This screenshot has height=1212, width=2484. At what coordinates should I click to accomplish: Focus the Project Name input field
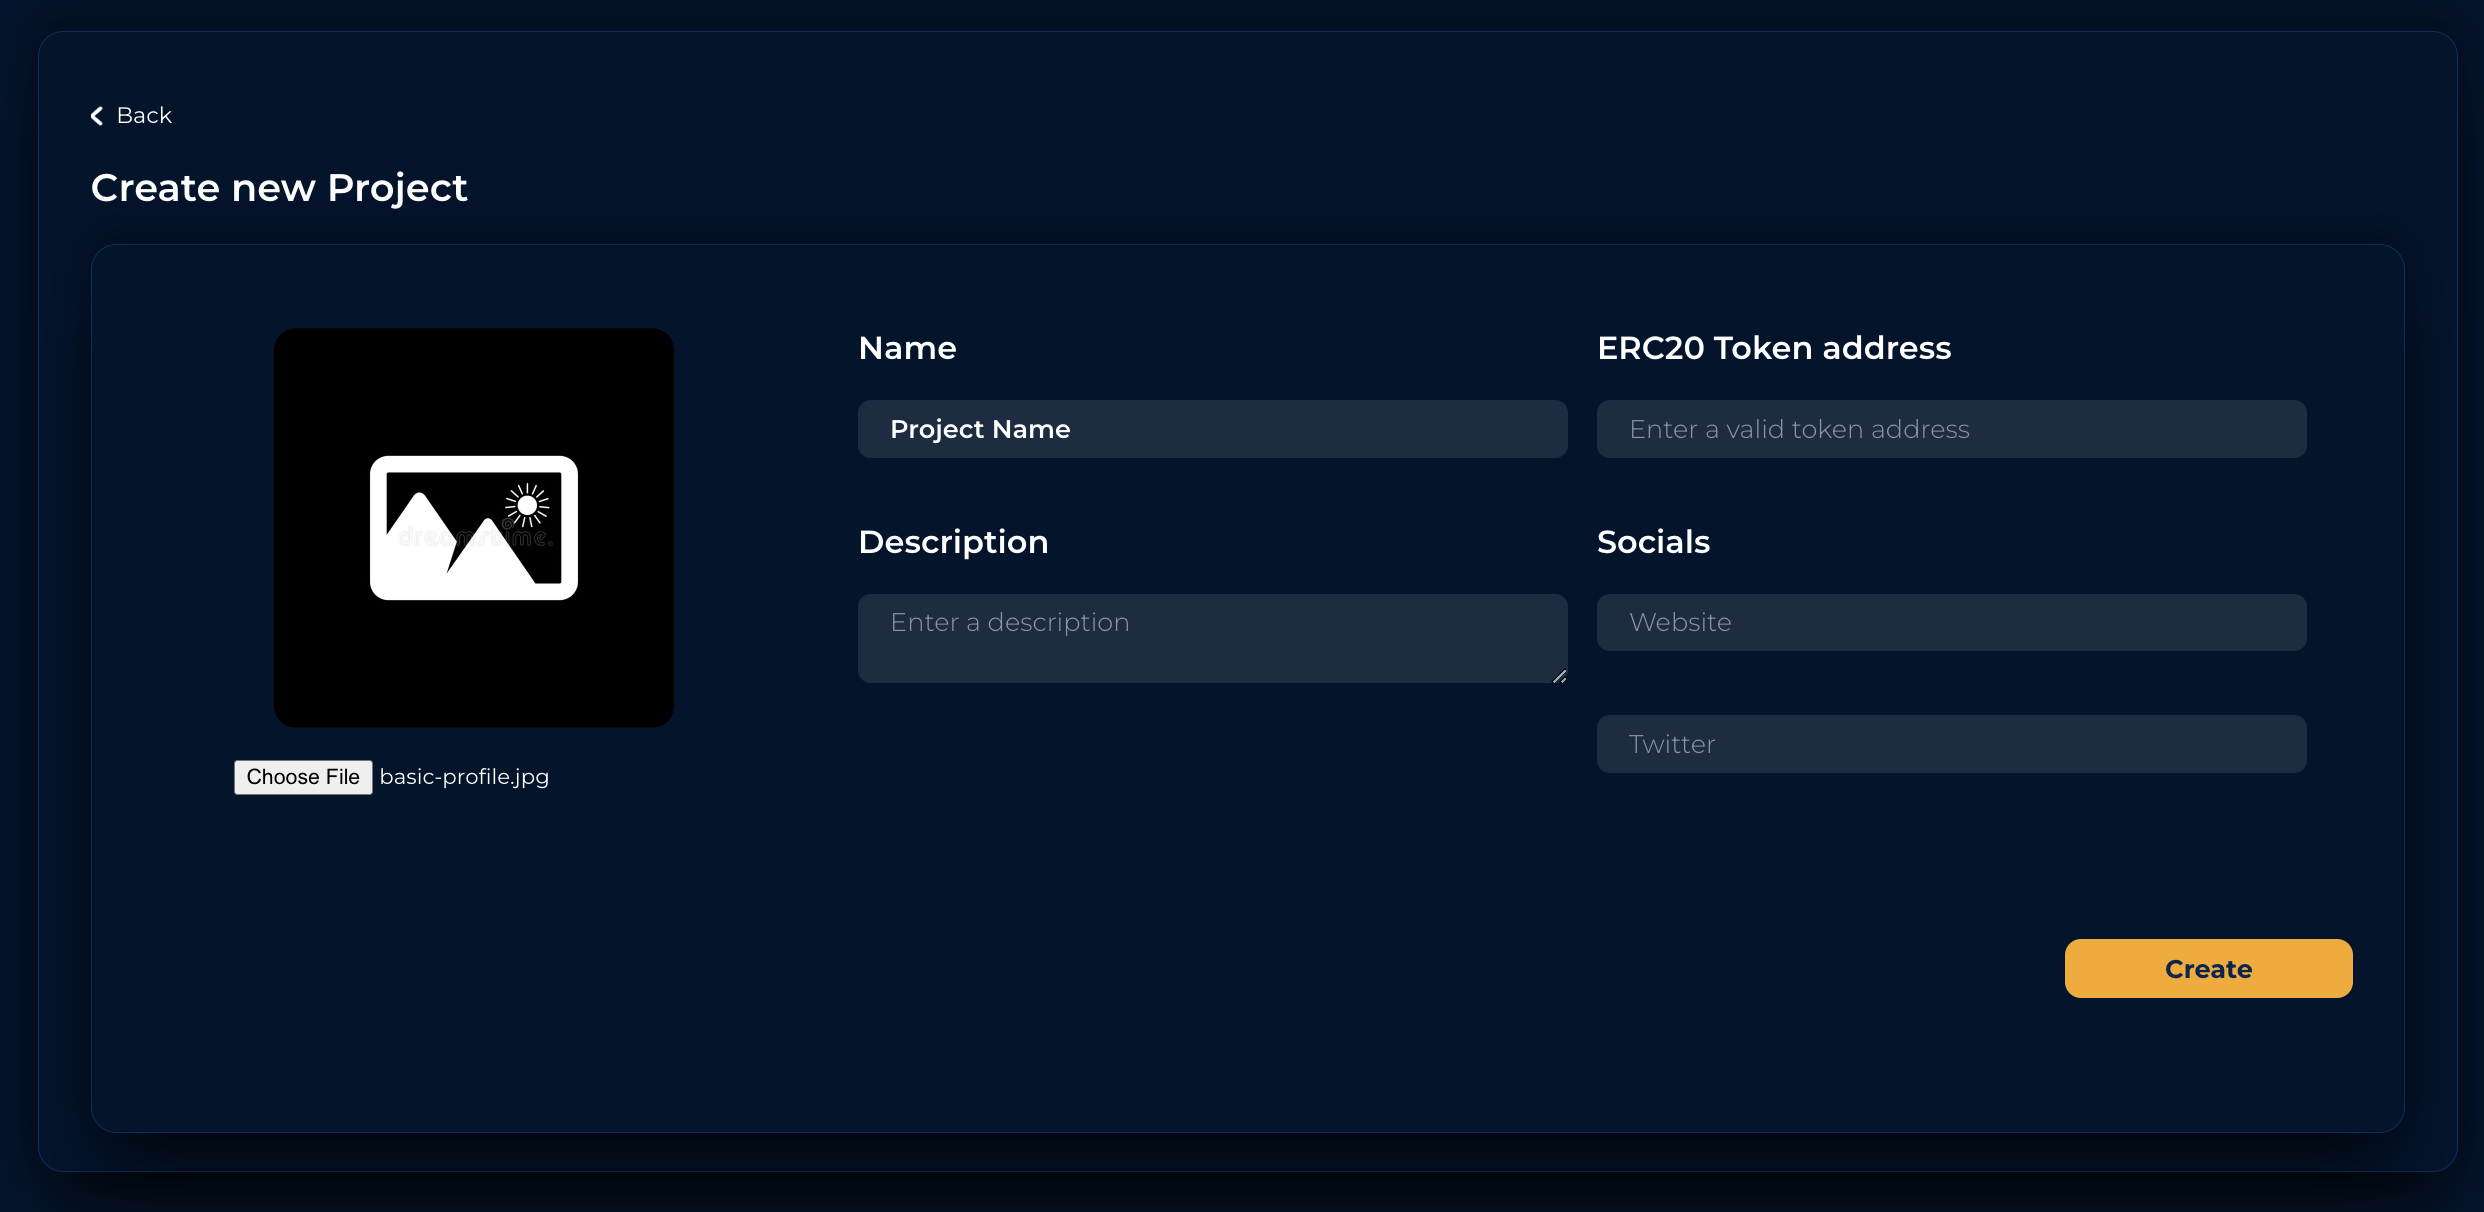1212,429
